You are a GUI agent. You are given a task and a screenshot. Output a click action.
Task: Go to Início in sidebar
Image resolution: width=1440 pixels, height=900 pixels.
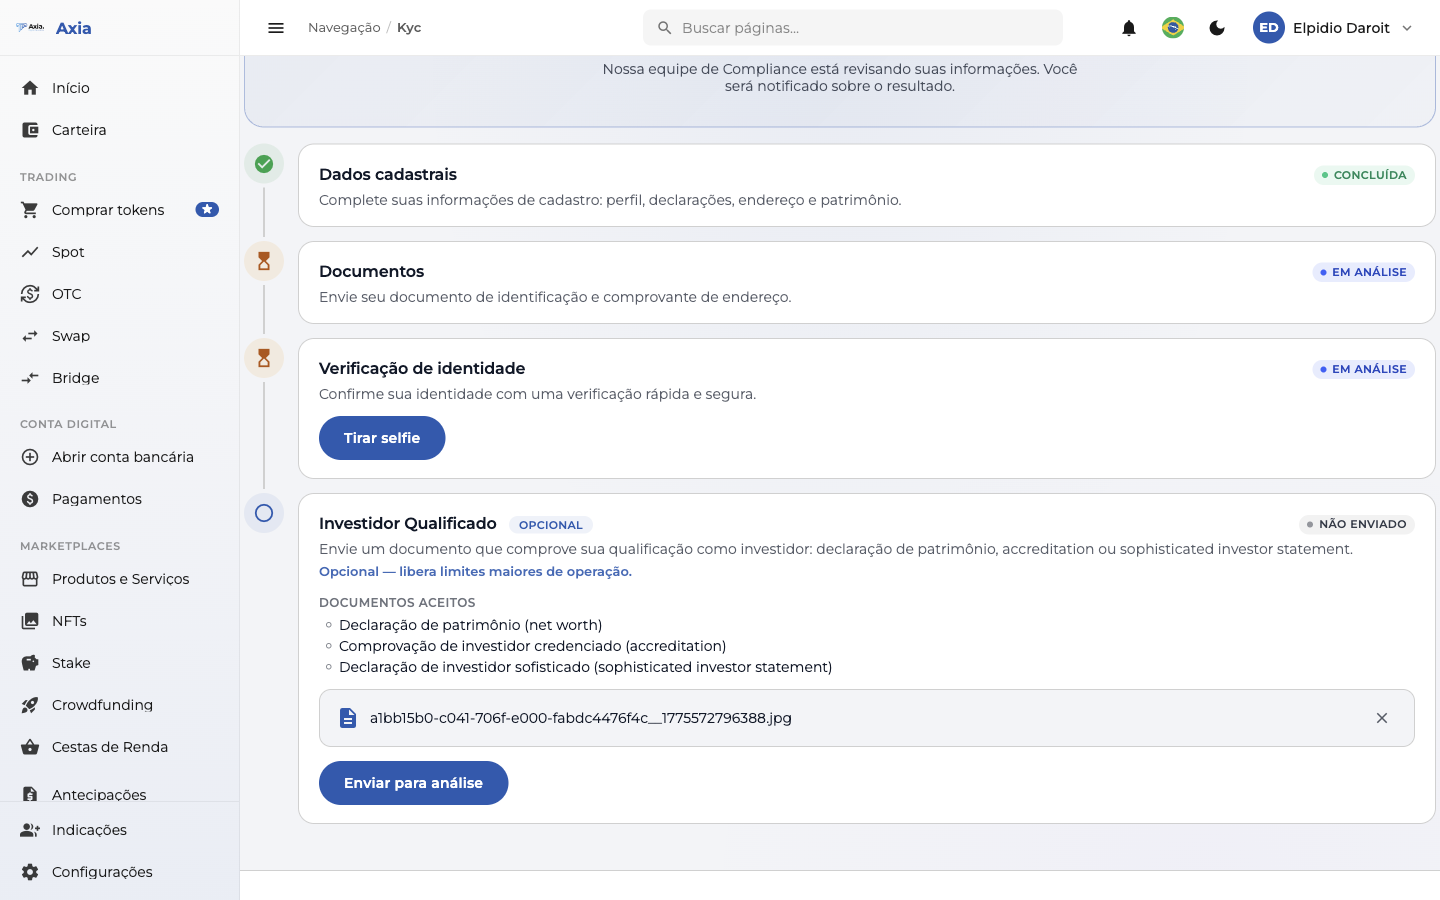click(x=120, y=88)
